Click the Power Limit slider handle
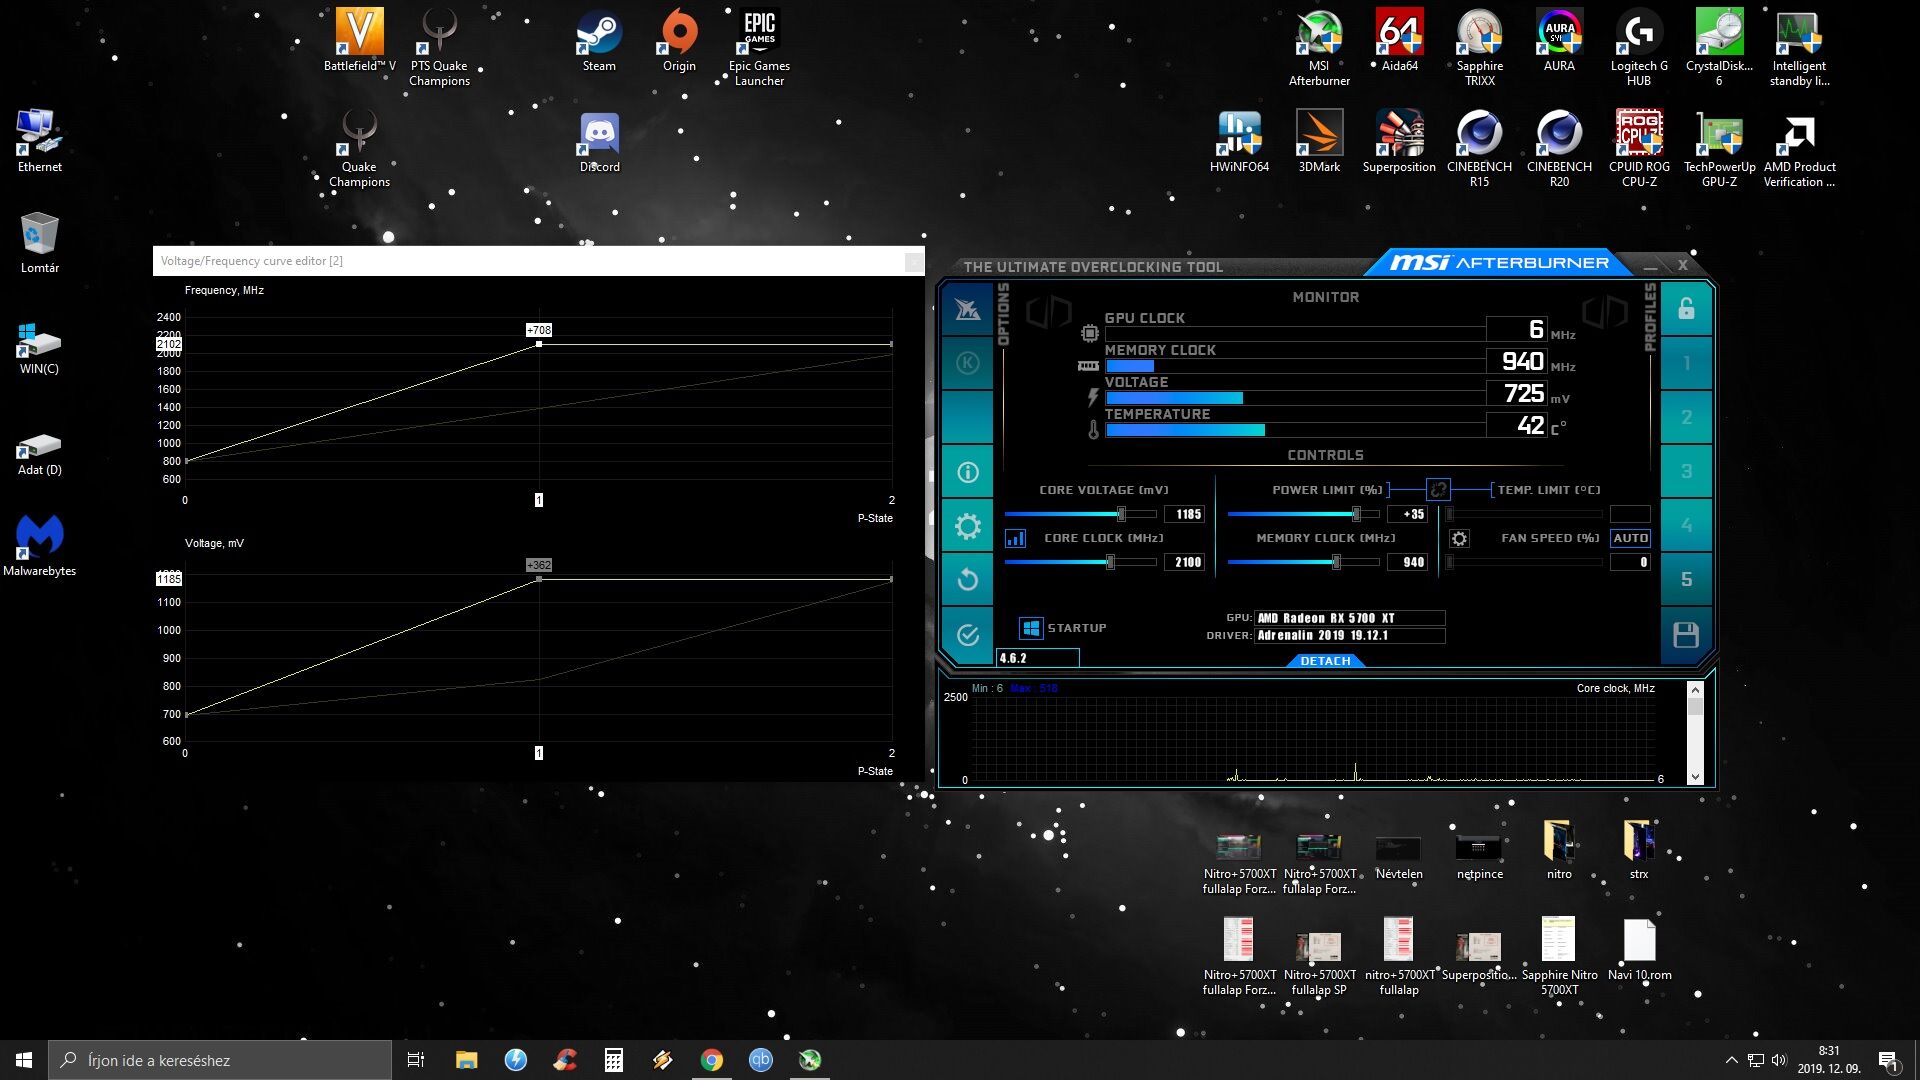The image size is (1920, 1080). (1356, 514)
